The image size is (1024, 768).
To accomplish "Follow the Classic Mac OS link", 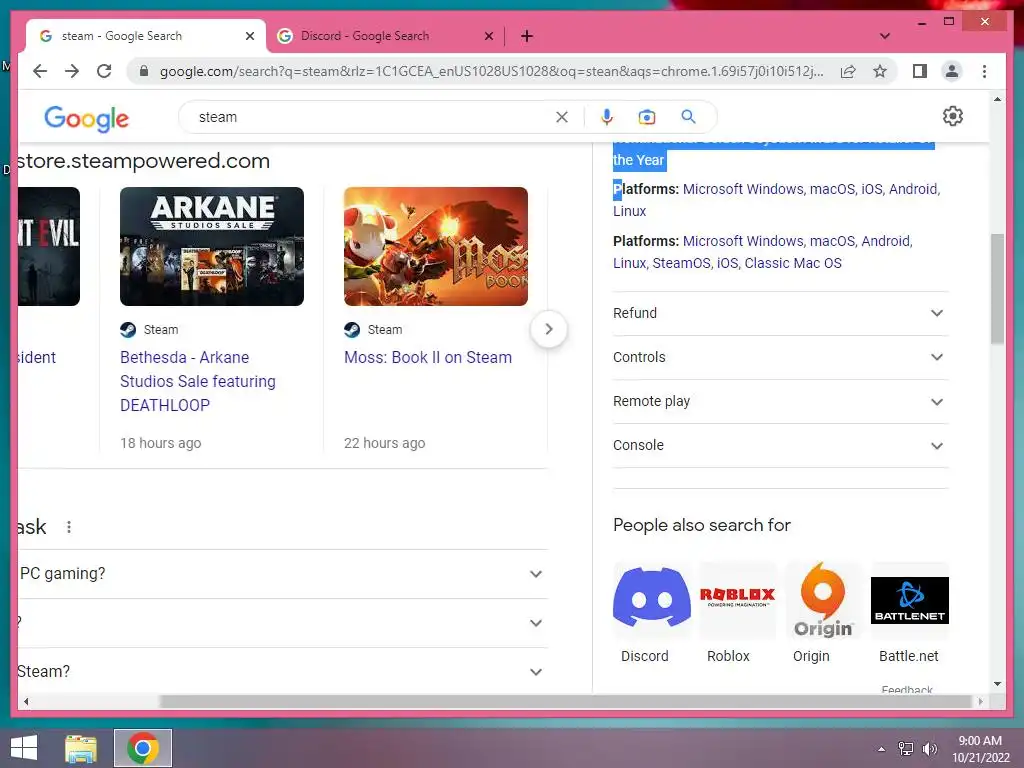I will click(x=793, y=263).
